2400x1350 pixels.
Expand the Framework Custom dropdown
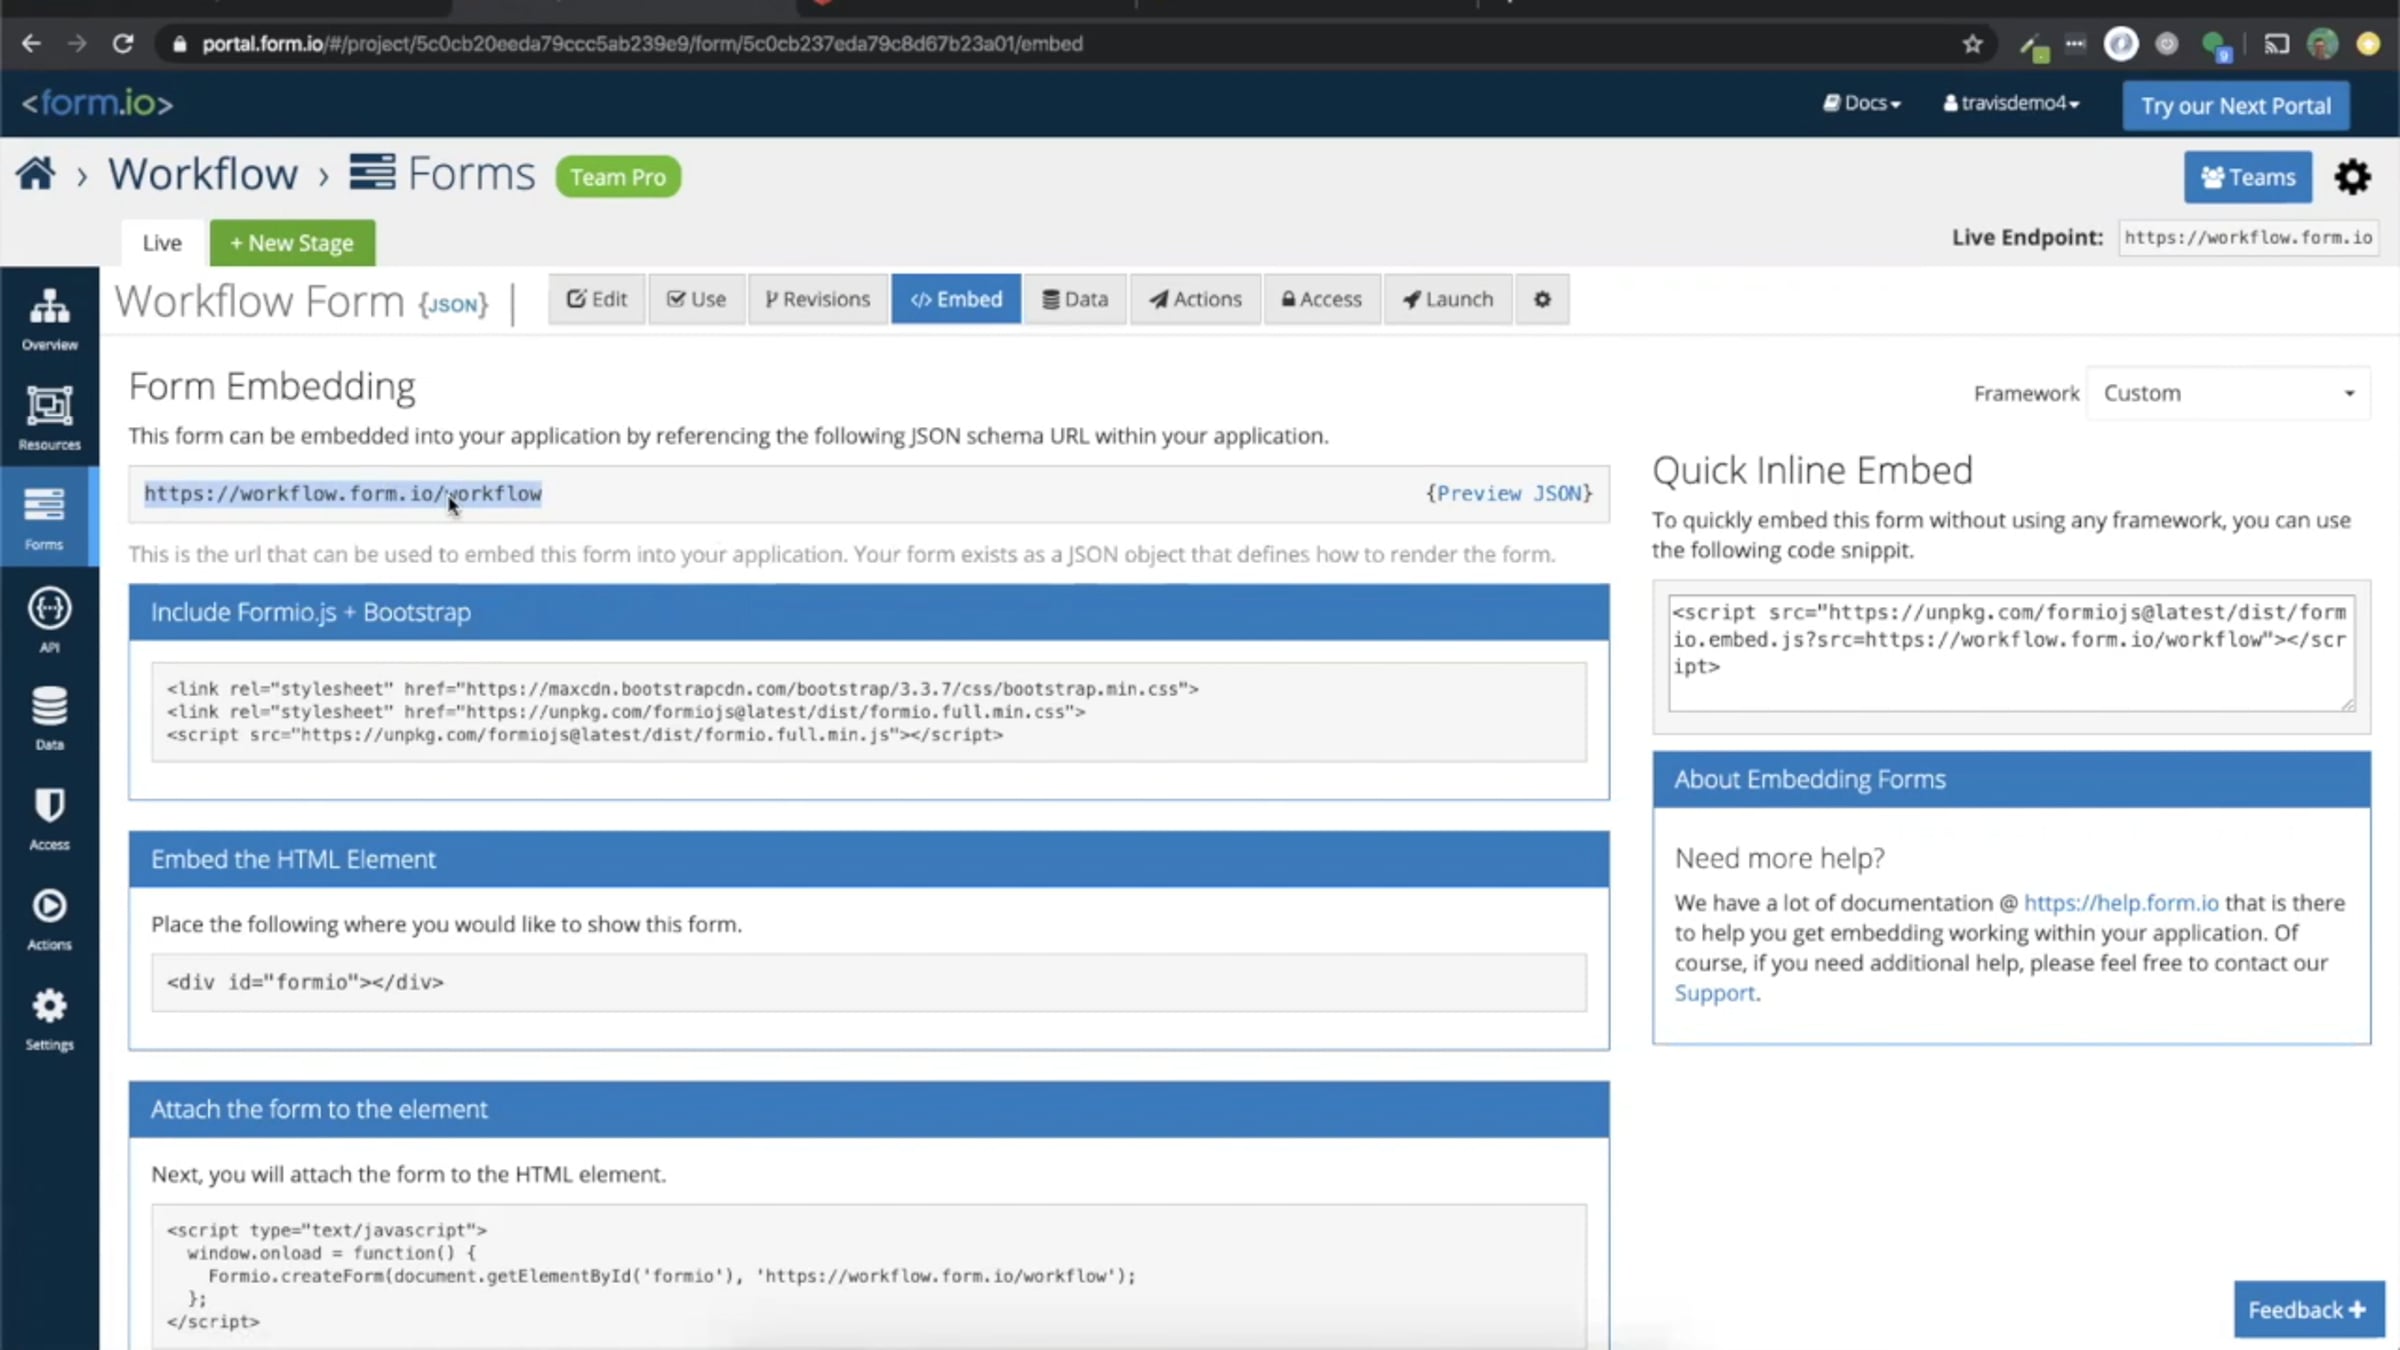2228,393
